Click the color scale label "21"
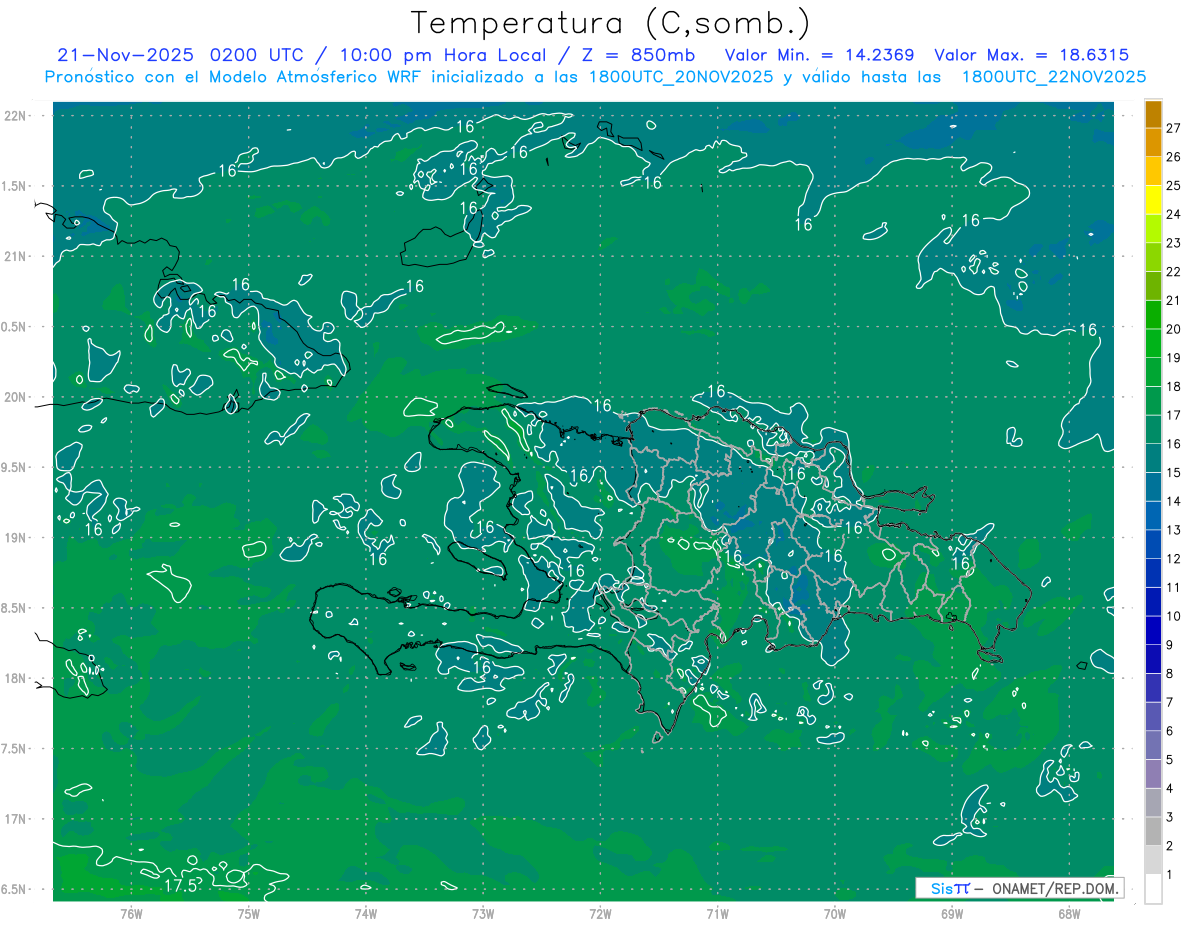This screenshot has height=927, width=1200. (1173, 301)
